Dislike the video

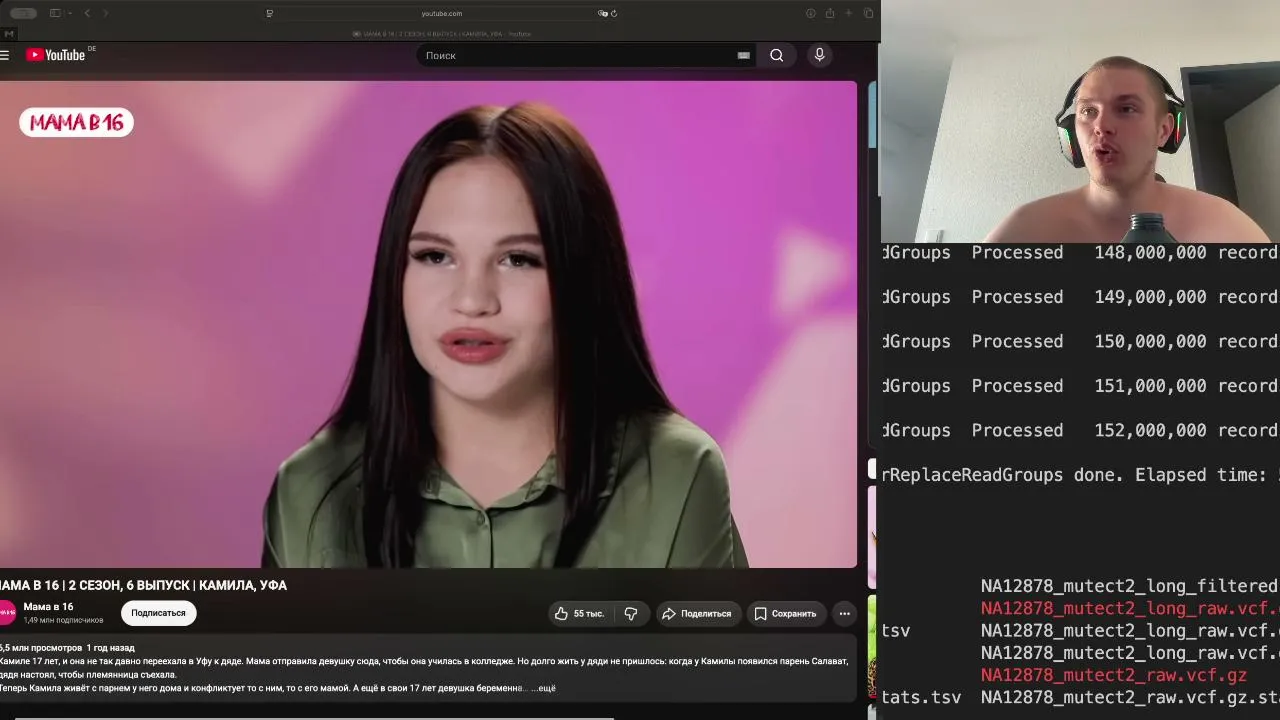(x=631, y=613)
